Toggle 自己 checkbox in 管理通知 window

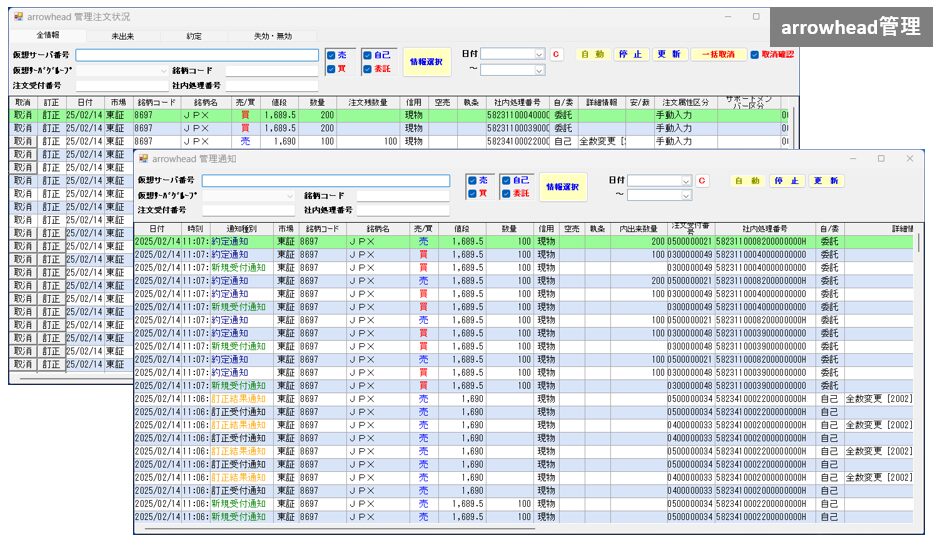(x=507, y=180)
